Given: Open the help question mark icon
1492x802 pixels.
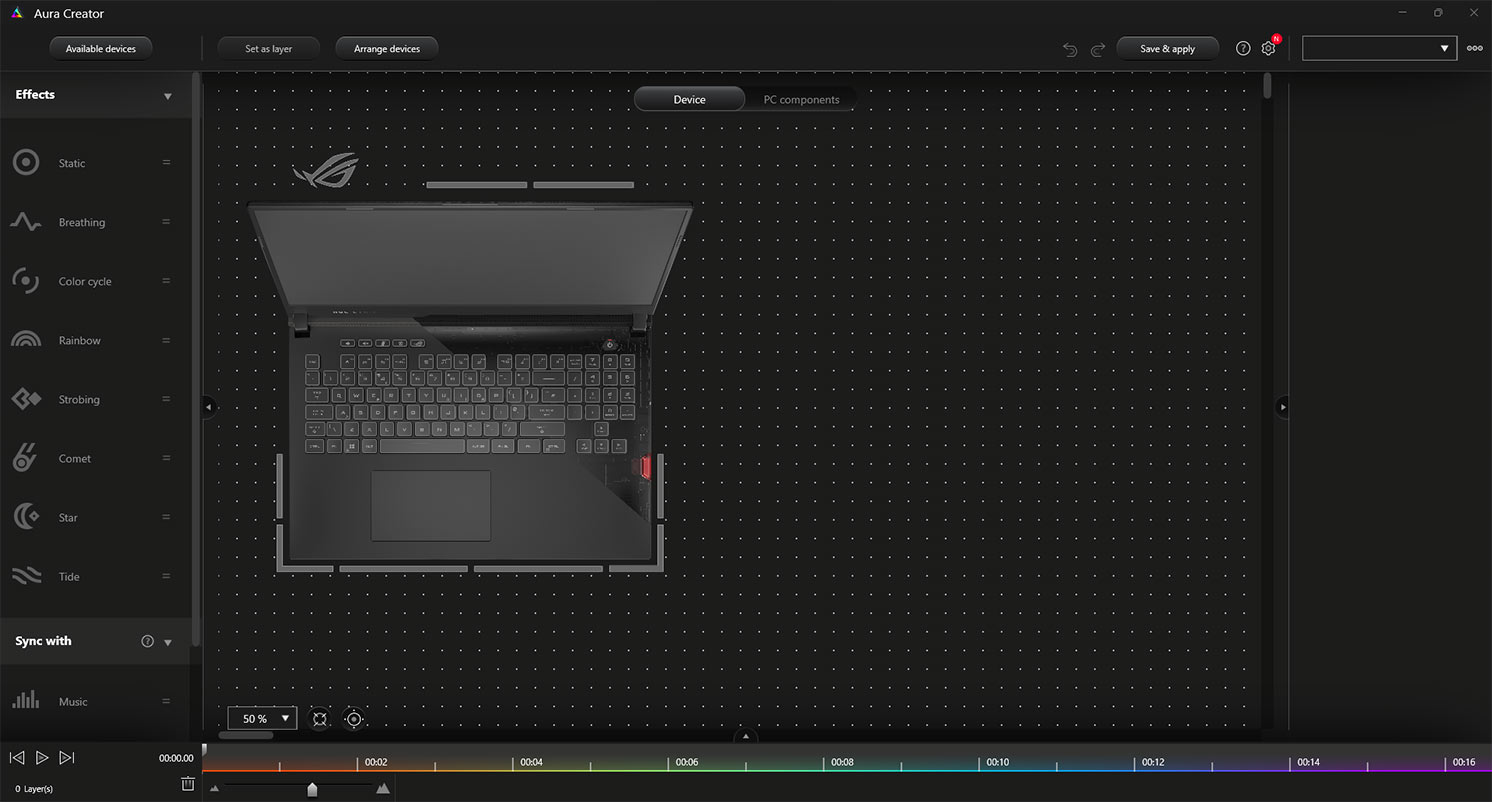Looking at the screenshot, I should 1243,48.
